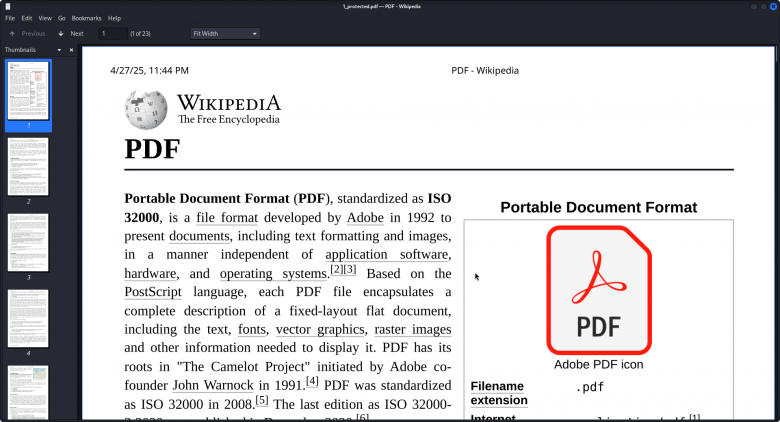Close the PDF viewer window
This screenshot has width=780, height=422.
click(x=774, y=6)
